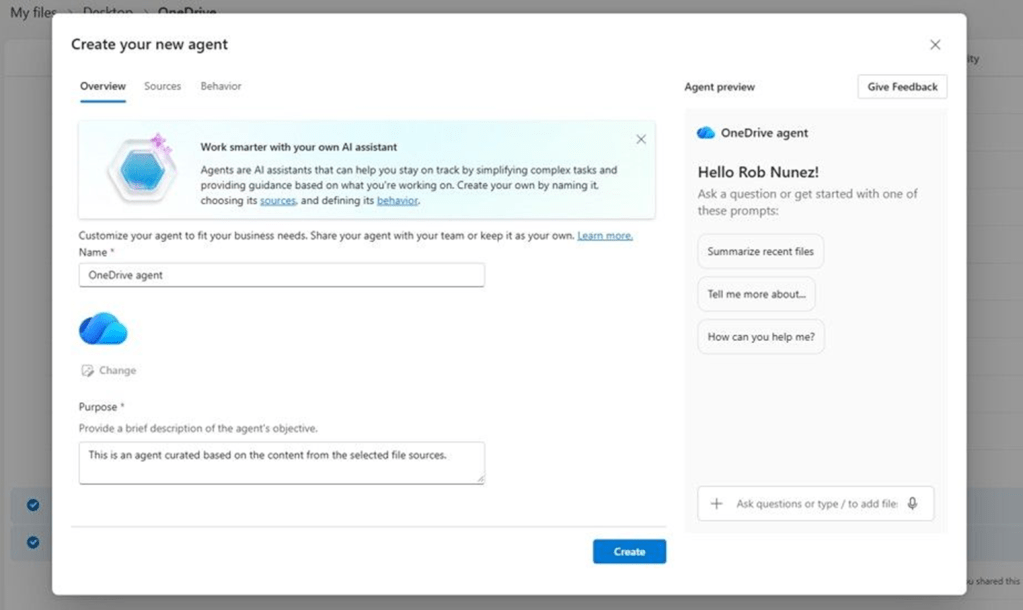The height and width of the screenshot is (610, 1023).
Task: Select the first checked file row checkbox
Action: pyautogui.click(x=33, y=505)
